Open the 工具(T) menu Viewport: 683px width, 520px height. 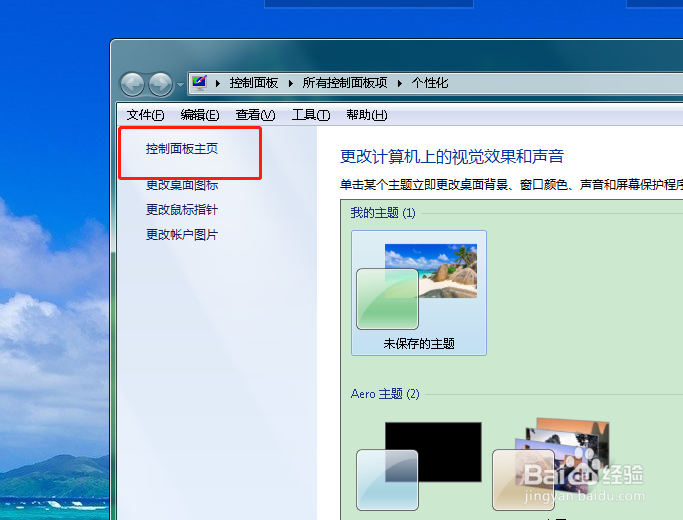(311, 115)
